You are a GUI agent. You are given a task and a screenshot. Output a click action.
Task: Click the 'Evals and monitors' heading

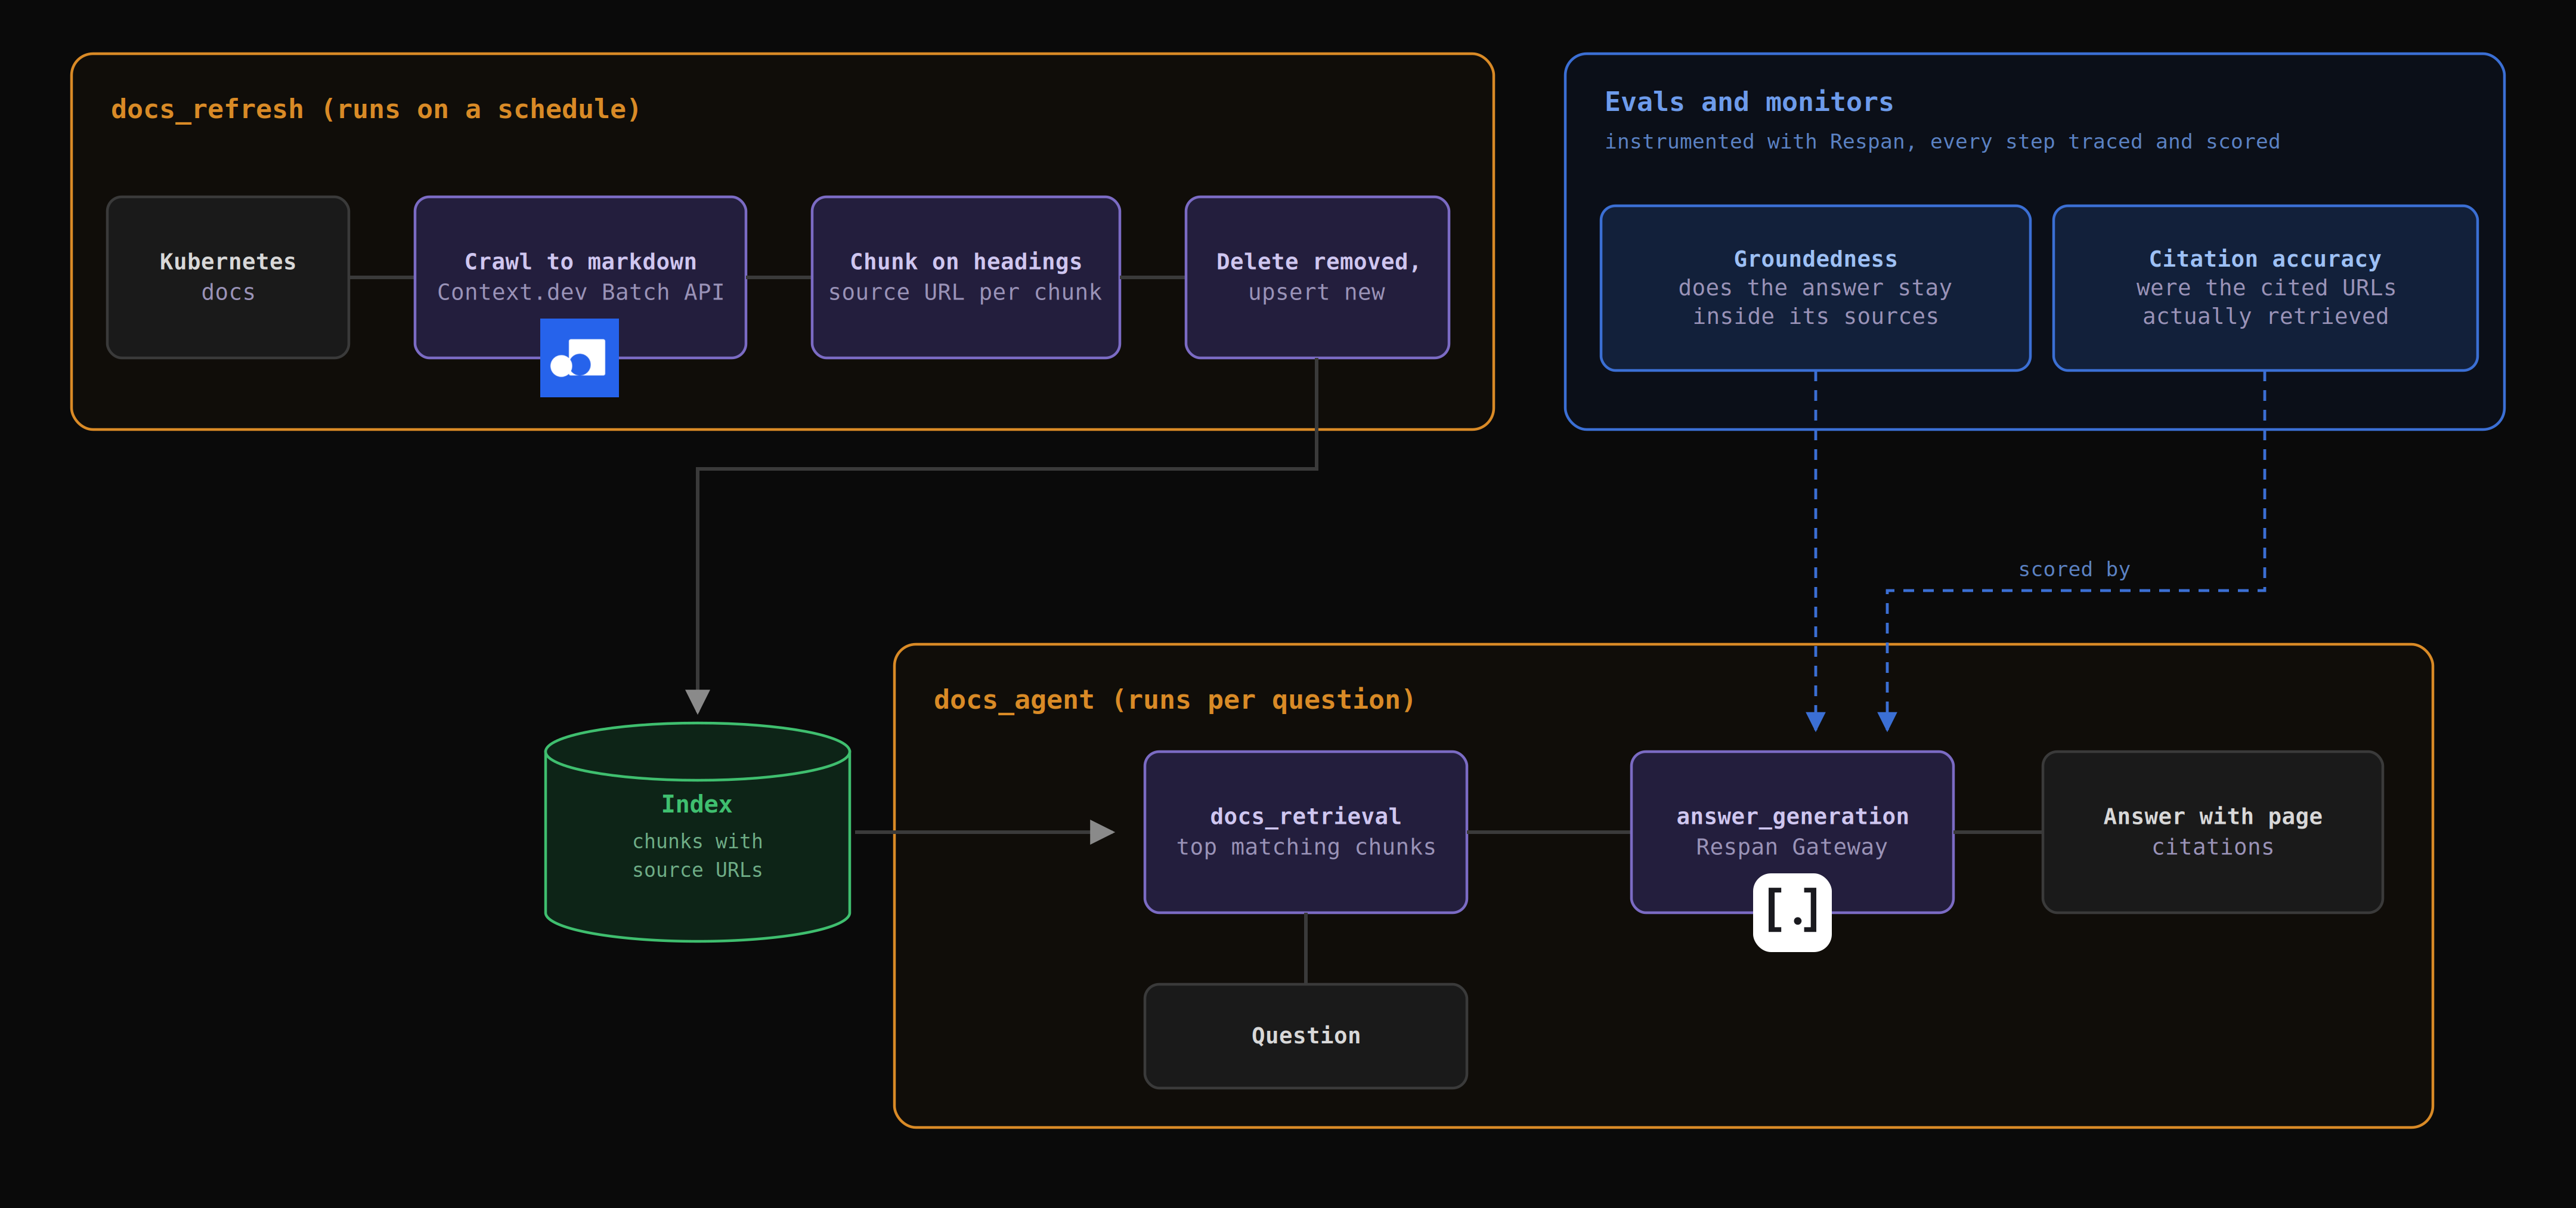click(x=1749, y=102)
